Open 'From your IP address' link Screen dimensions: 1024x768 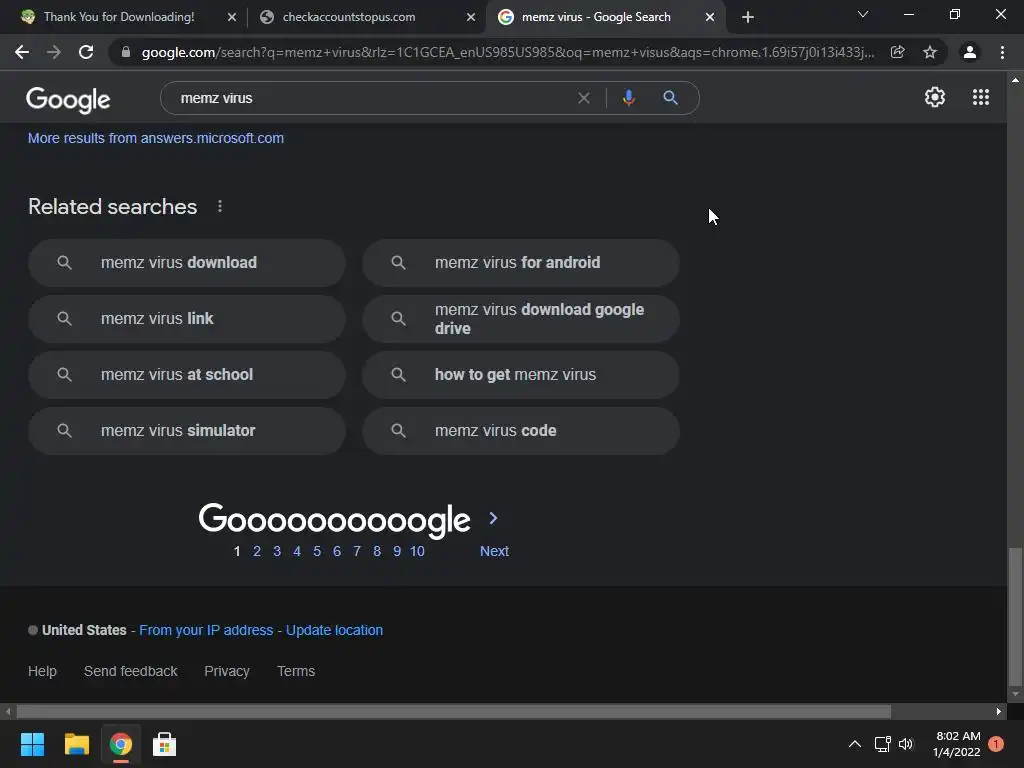tap(206, 630)
